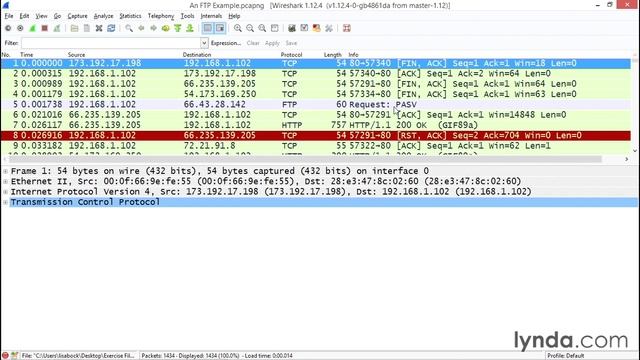Expand Internet Protocol Version 4 node
This screenshot has height=360, width=640.
point(5,191)
